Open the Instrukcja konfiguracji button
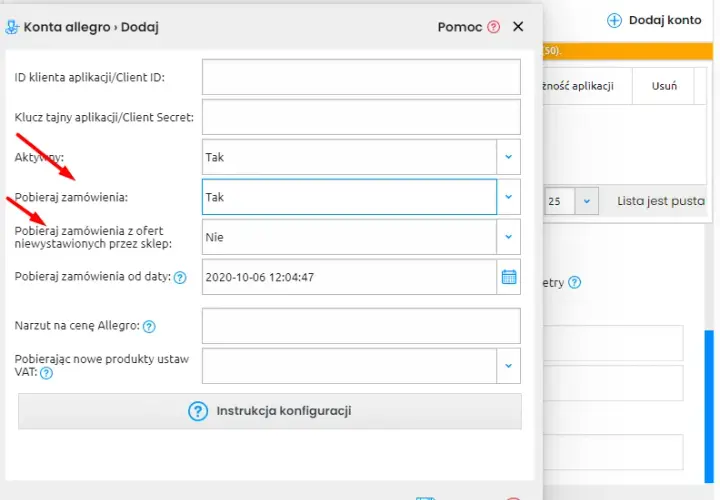720x500 pixels. point(270,411)
